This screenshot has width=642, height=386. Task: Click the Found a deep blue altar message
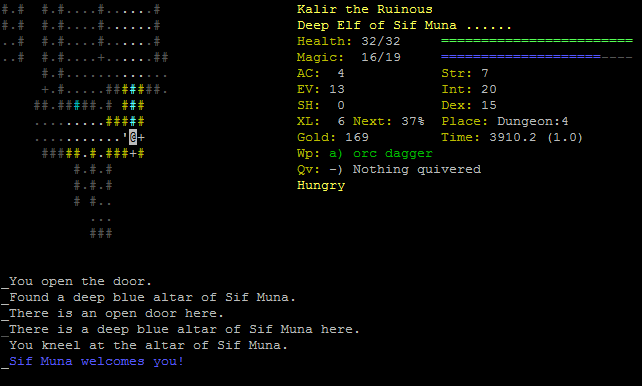click(x=152, y=298)
